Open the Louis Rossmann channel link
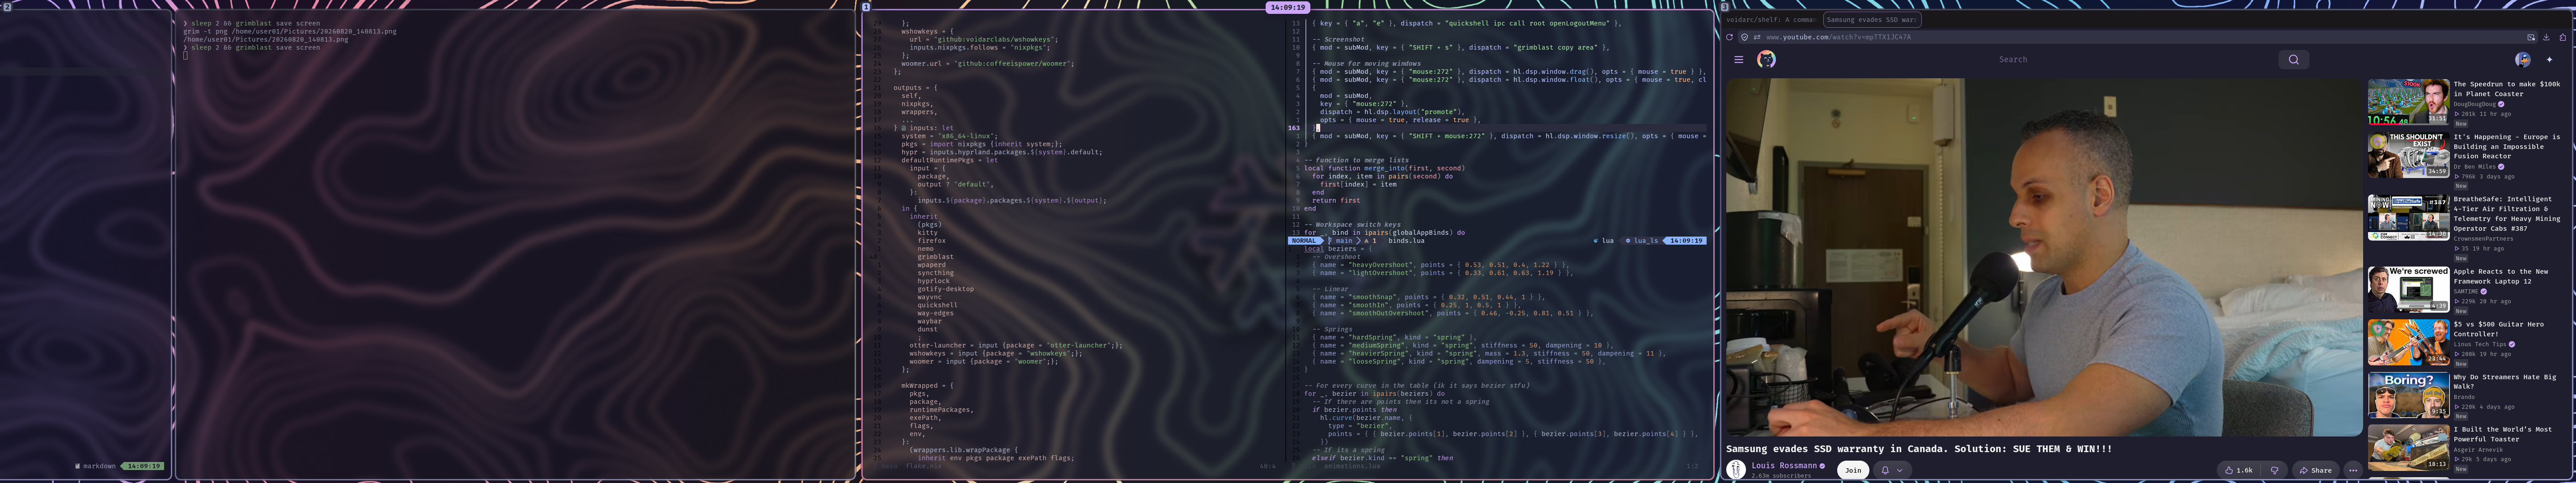The image size is (2576, 483). tap(1784, 465)
